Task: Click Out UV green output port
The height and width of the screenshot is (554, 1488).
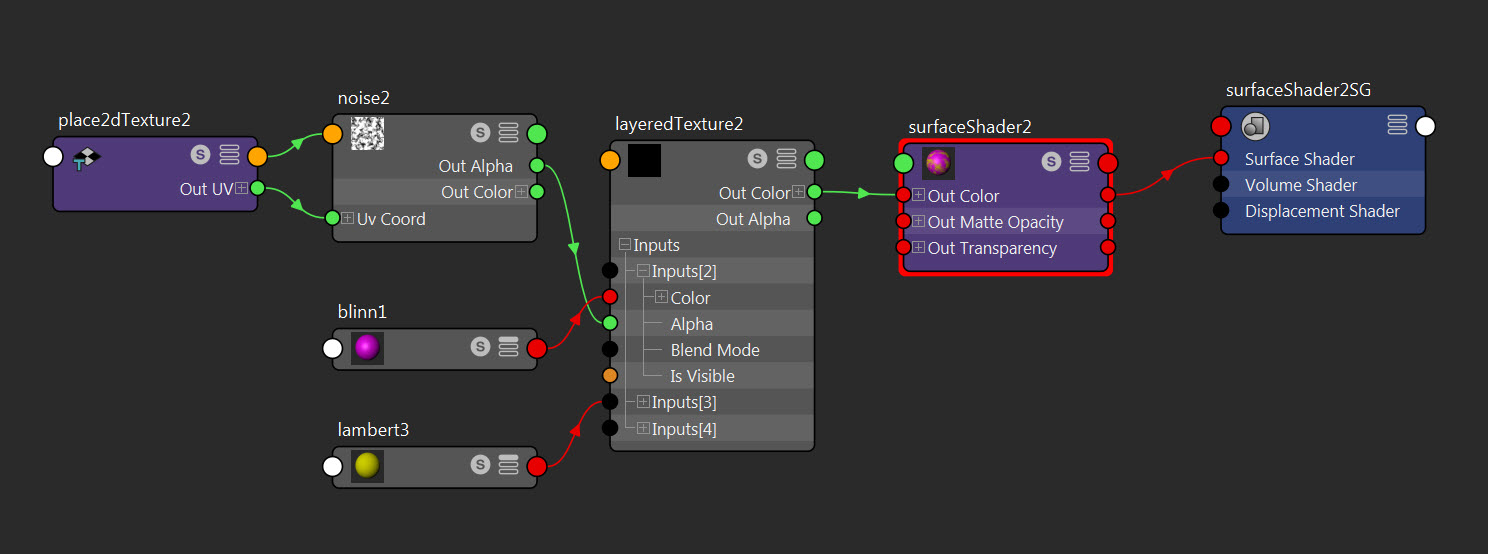Action: [258, 188]
